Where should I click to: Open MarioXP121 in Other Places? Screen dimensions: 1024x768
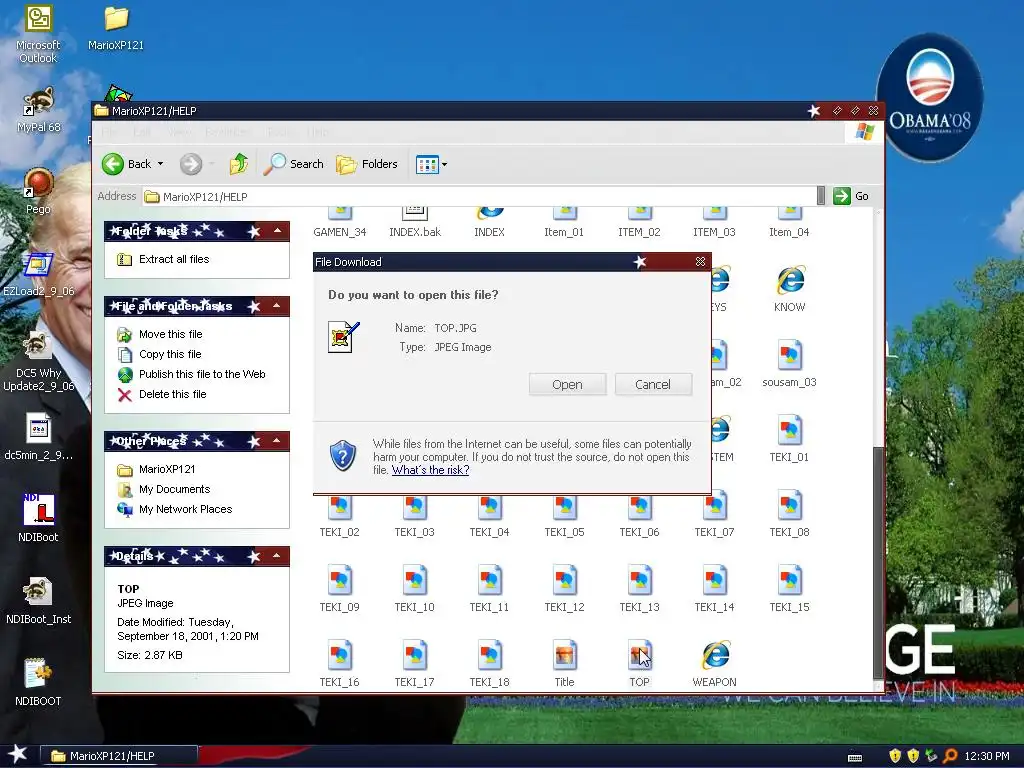[x=156, y=470]
